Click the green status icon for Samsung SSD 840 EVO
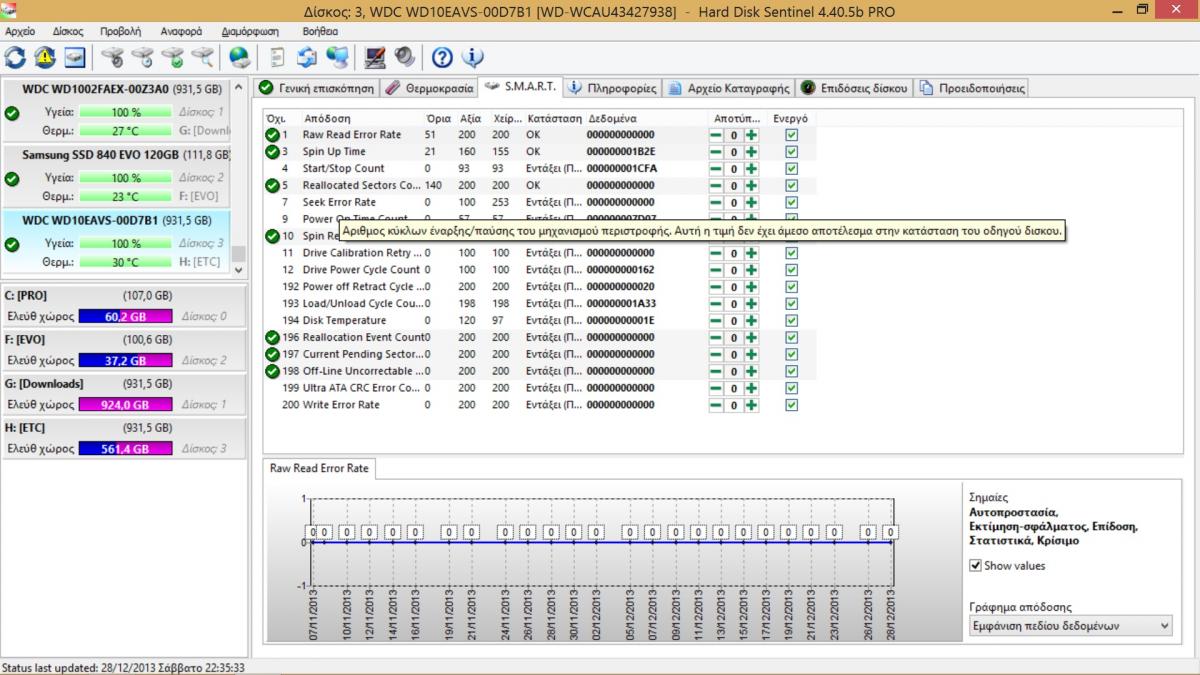This screenshot has width=1200, height=675. 12,178
